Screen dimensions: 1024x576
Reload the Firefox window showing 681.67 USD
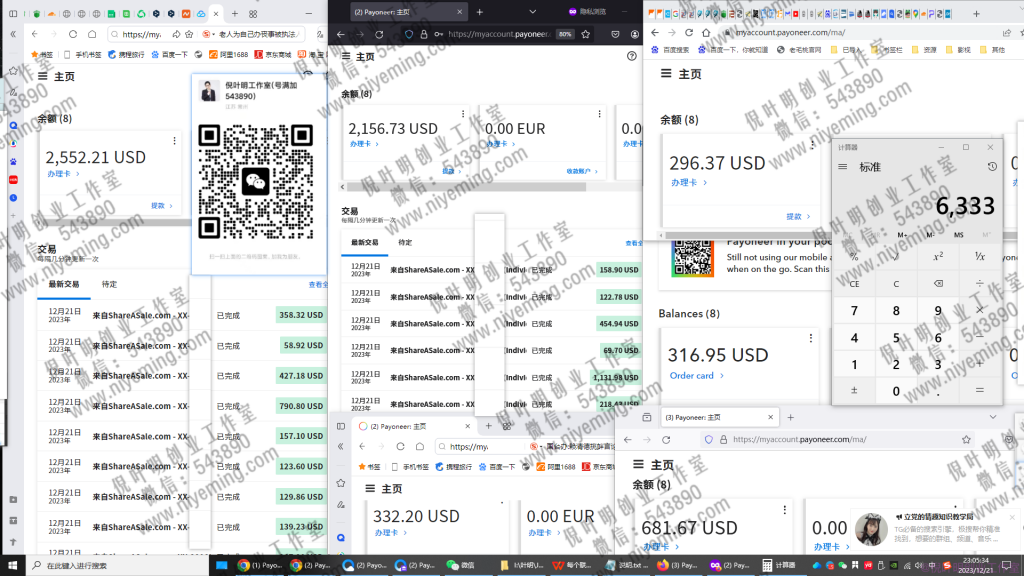(x=666, y=440)
